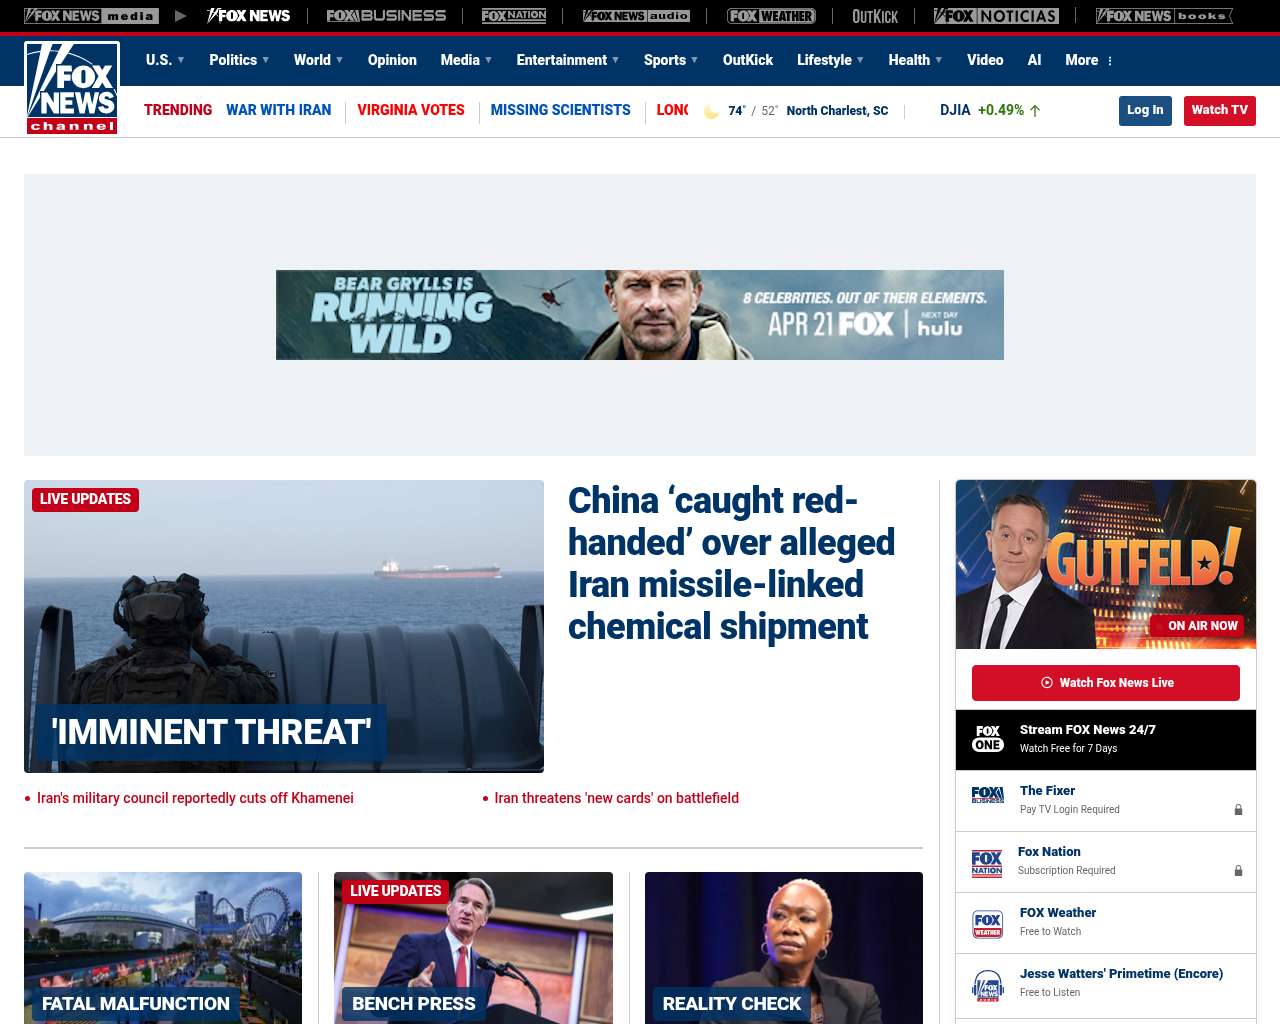1280x1024 pixels.
Task: Open the BENCH PRESS story card
Action: click(473, 947)
